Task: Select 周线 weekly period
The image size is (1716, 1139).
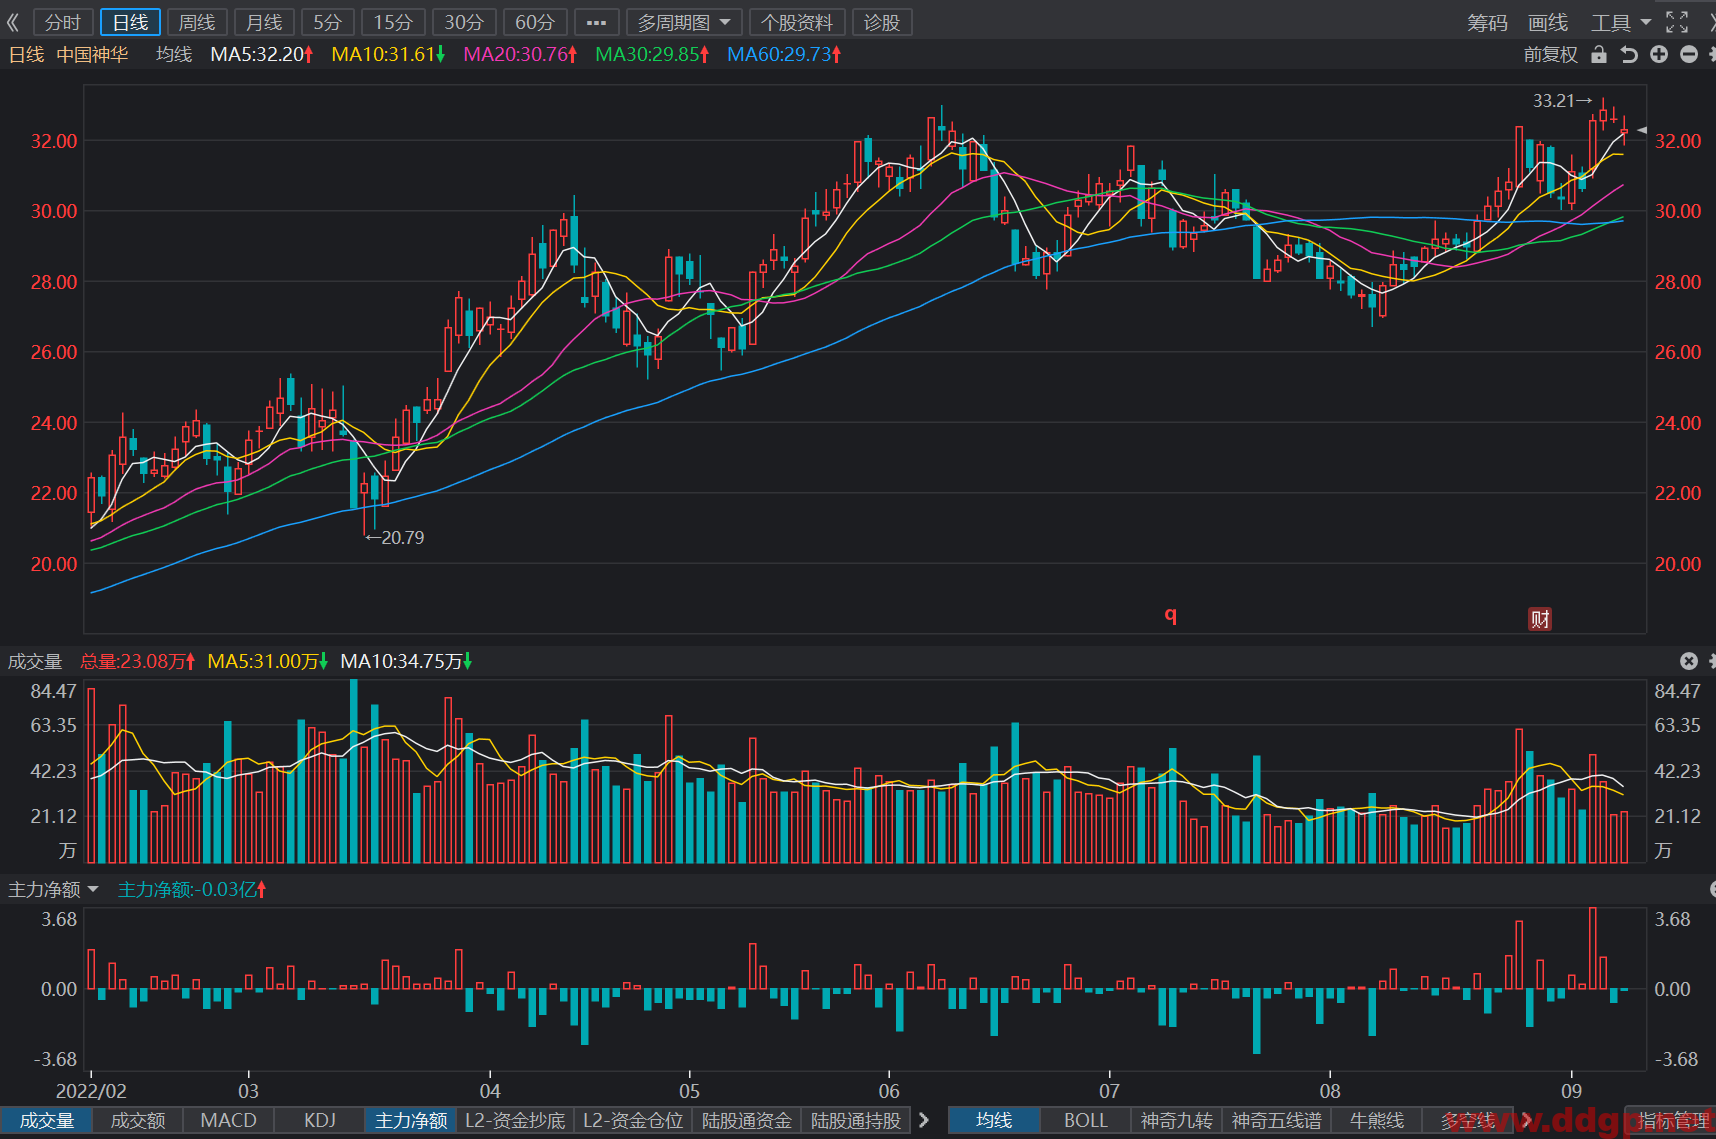Action: 197,22
